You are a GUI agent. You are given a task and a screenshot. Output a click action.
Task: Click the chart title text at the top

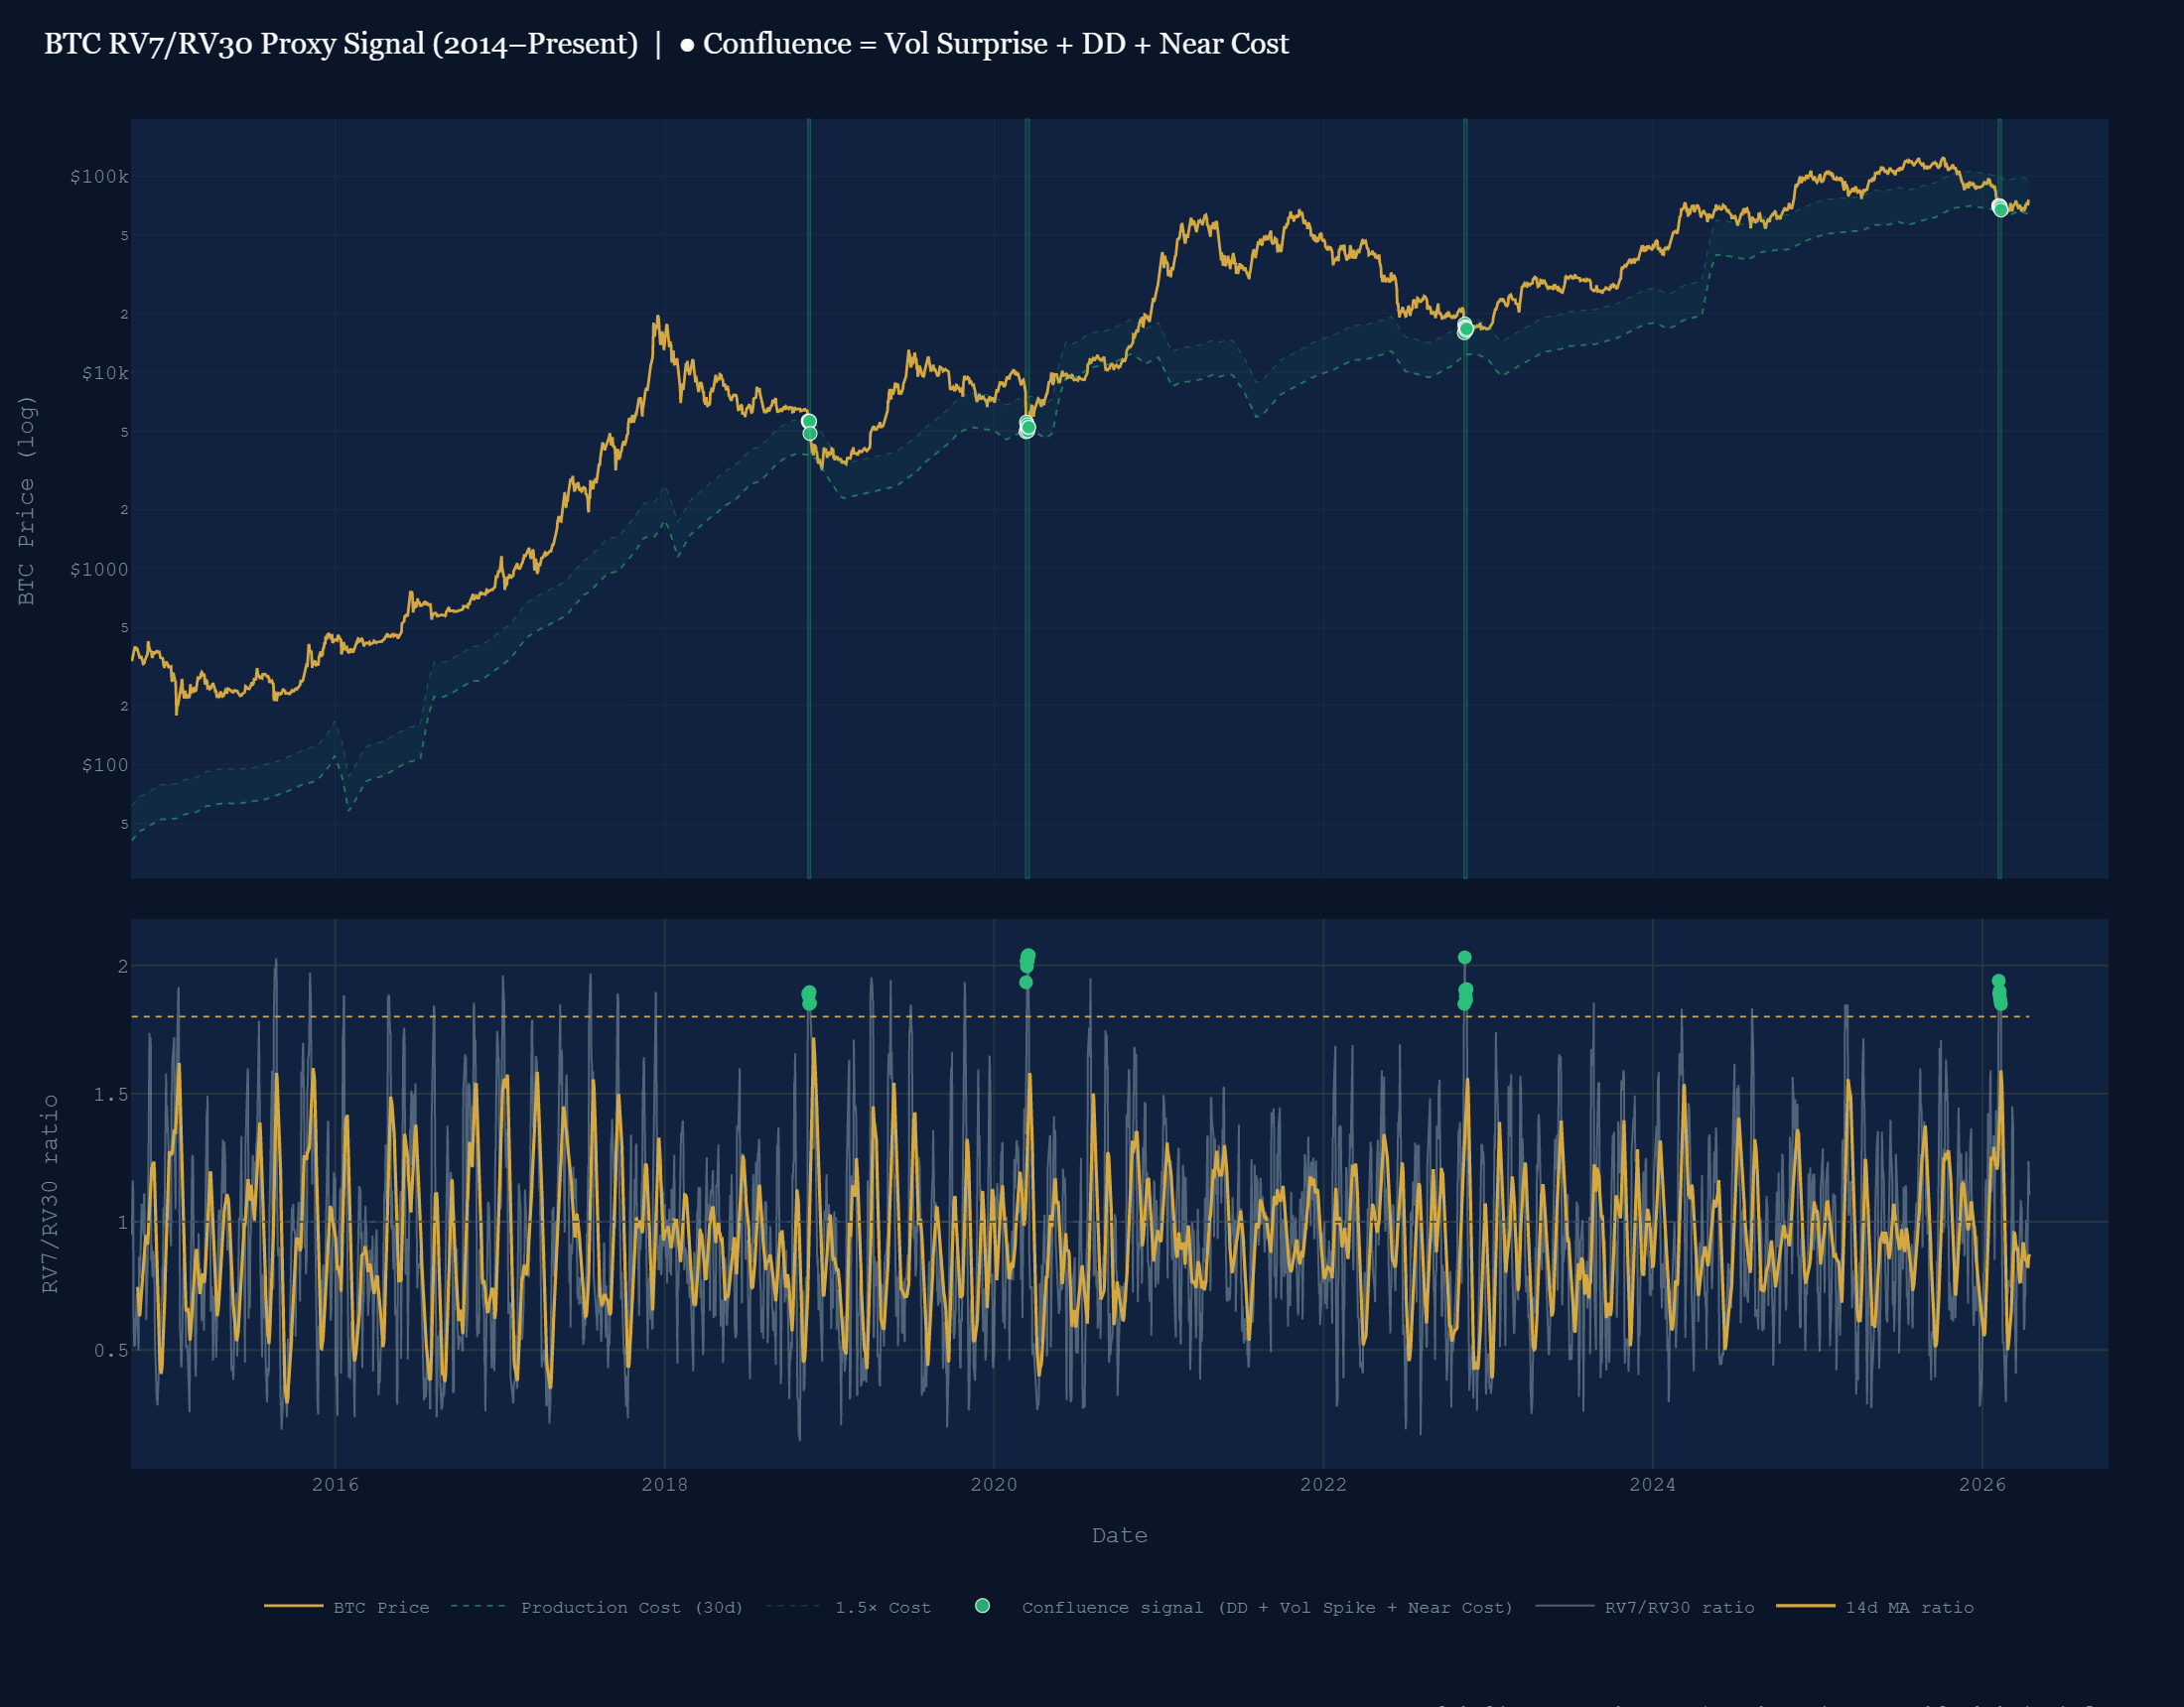[x=665, y=44]
